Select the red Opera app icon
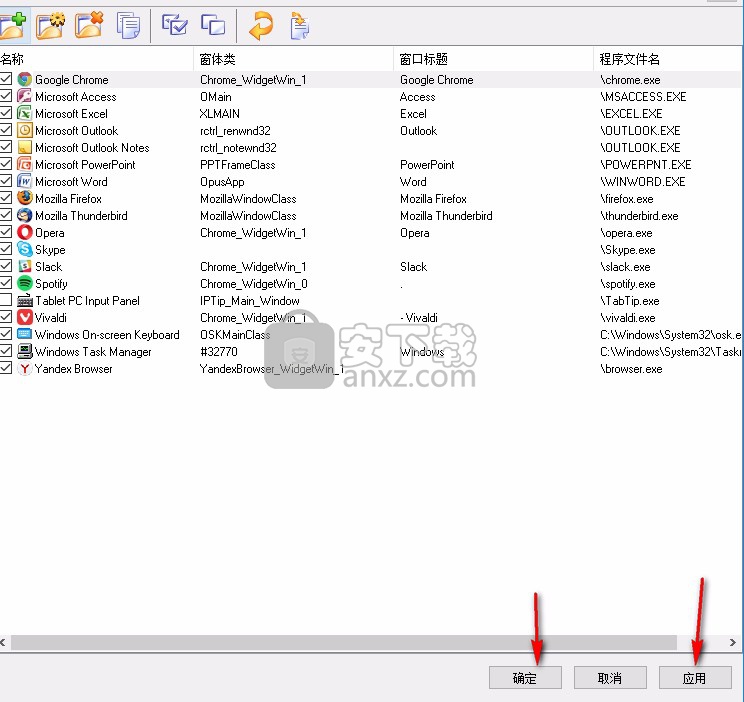The height and width of the screenshot is (702, 744). (x=25, y=232)
